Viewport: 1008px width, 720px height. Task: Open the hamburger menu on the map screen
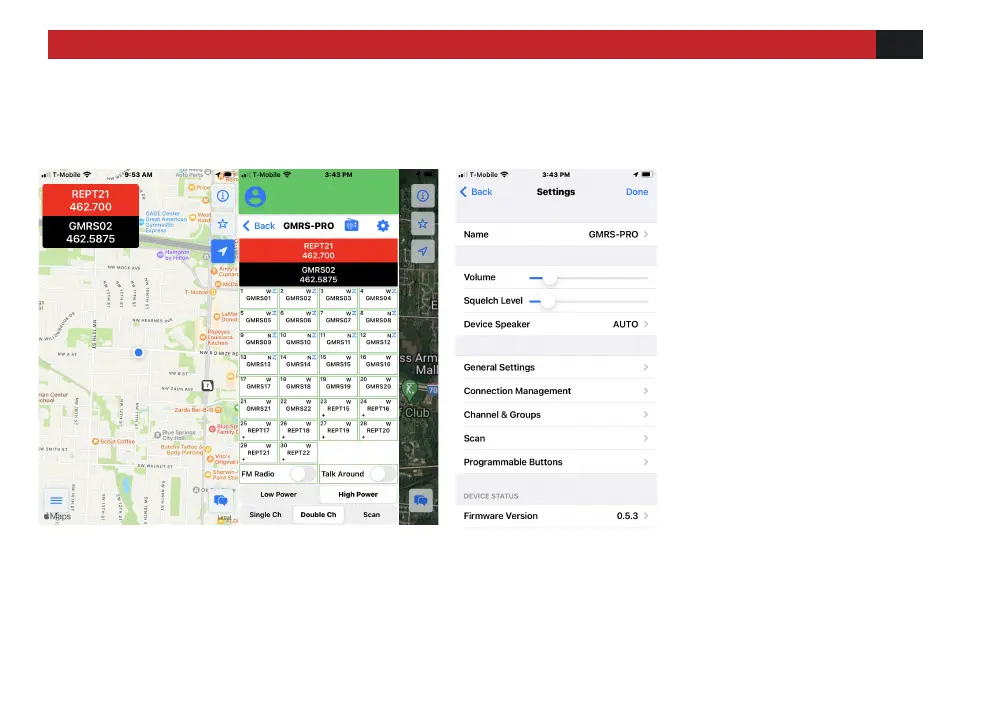pos(56,500)
